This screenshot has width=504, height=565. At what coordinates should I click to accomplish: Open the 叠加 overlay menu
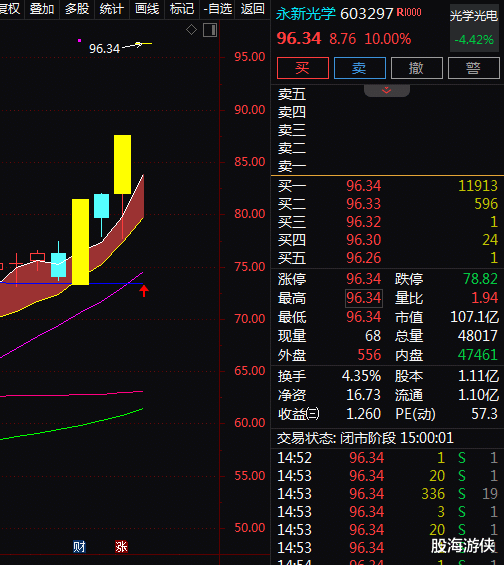pyautogui.click(x=42, y=8)
